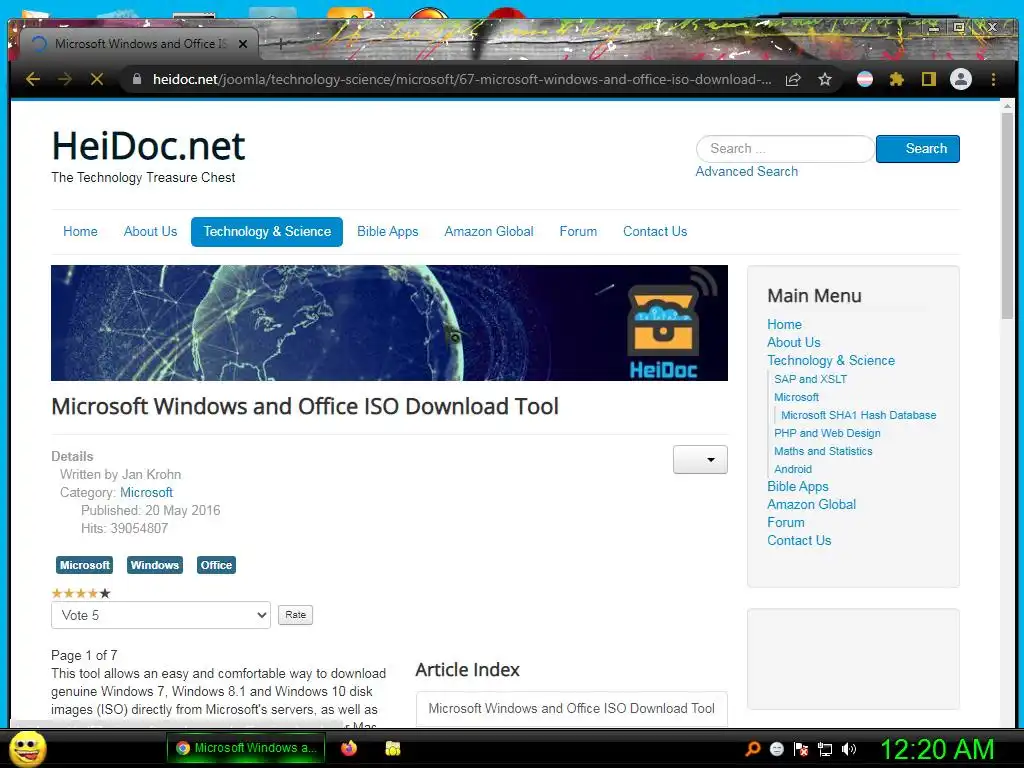Focus the Search text field
Screen dimensions: 1024x768
point(785,149)
